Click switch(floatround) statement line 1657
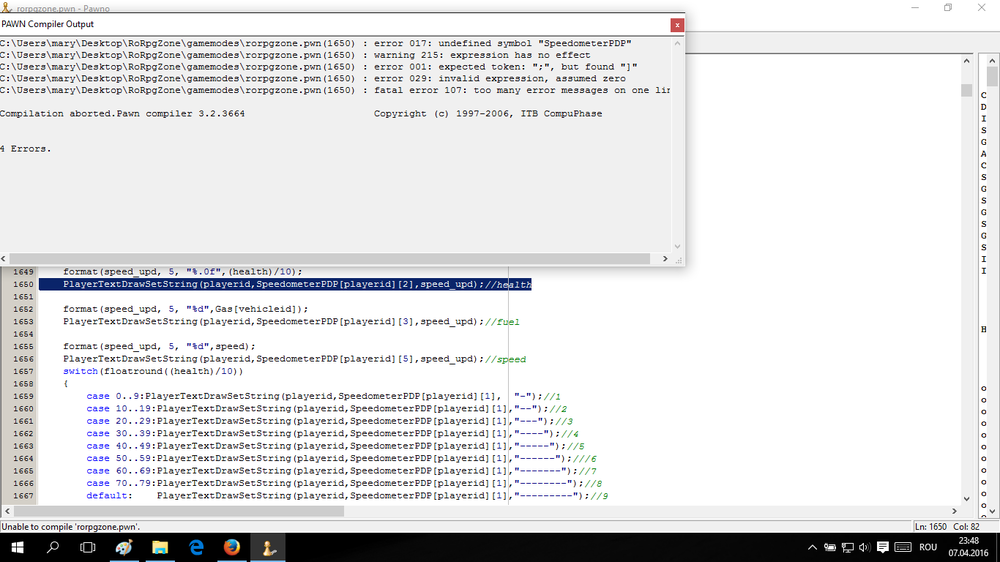The width and height of the screenshot is (1000, 562). 153,371
